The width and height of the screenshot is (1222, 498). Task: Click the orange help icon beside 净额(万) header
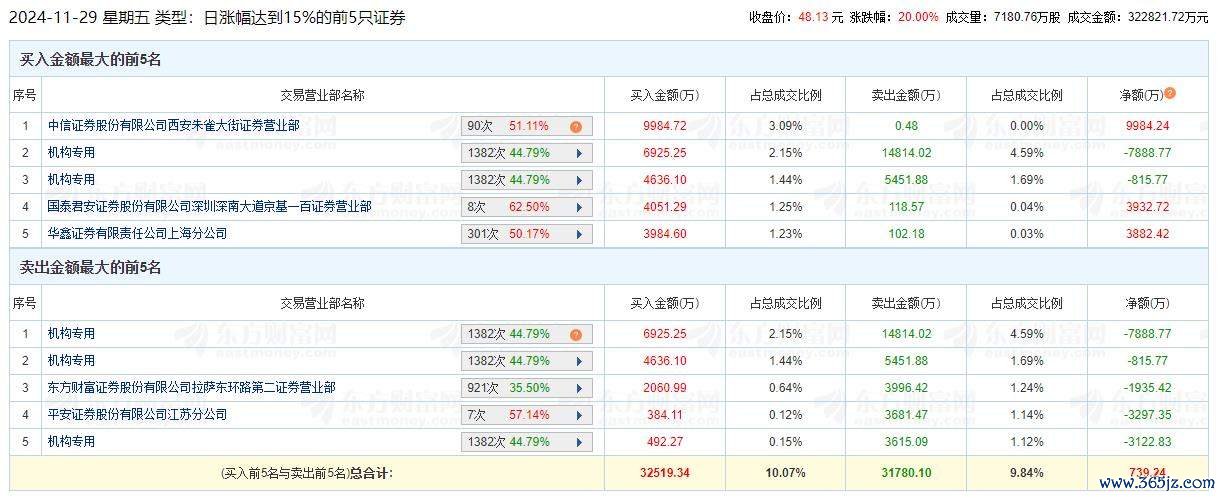click(x=1170, y=93)
